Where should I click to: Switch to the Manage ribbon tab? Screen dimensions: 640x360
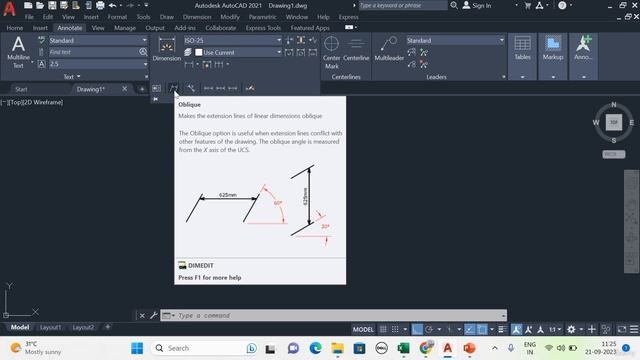coord(124,28)
